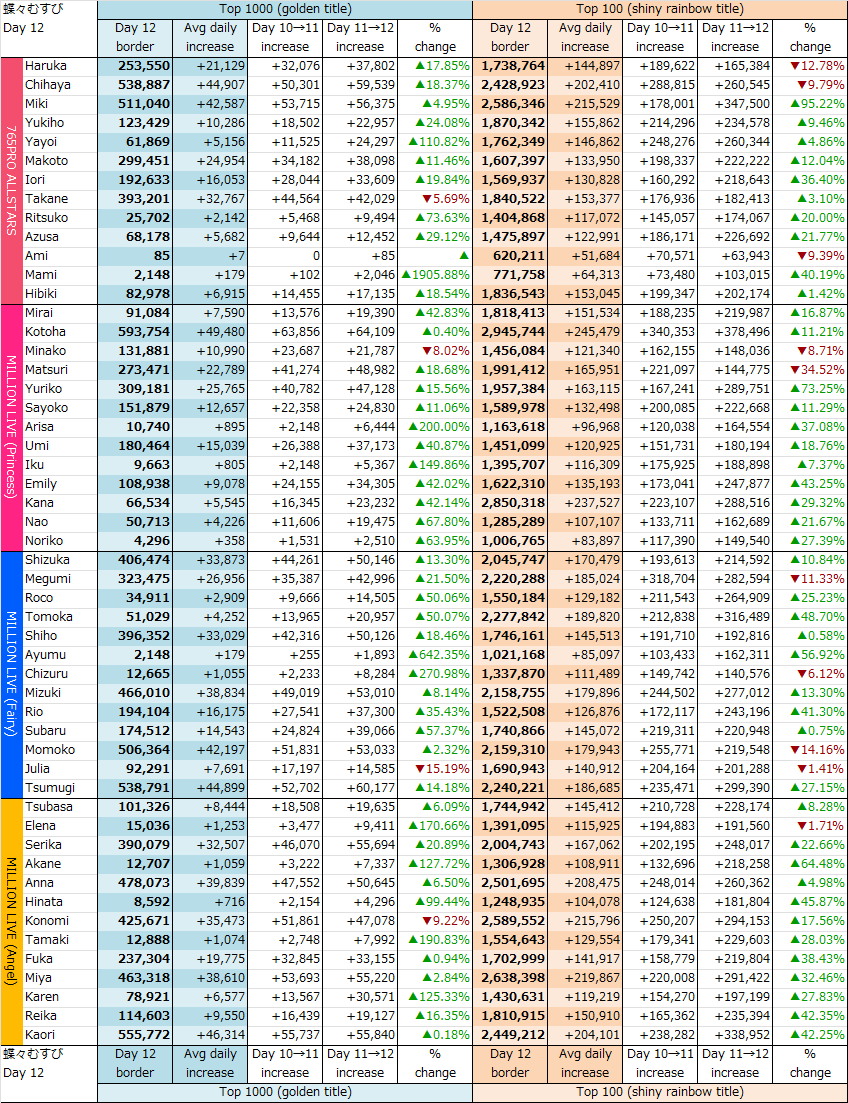
Task: Click the bottom 'Top 100 (shiny rainbow title)' footer
Action: [x=660, y=1092]
